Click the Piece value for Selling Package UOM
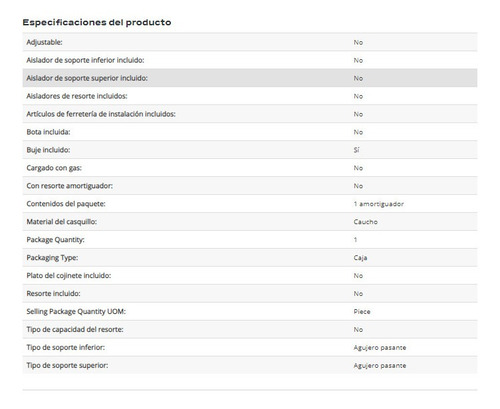Viewport: 500px width, 409px height. click(x=362, y=312)
